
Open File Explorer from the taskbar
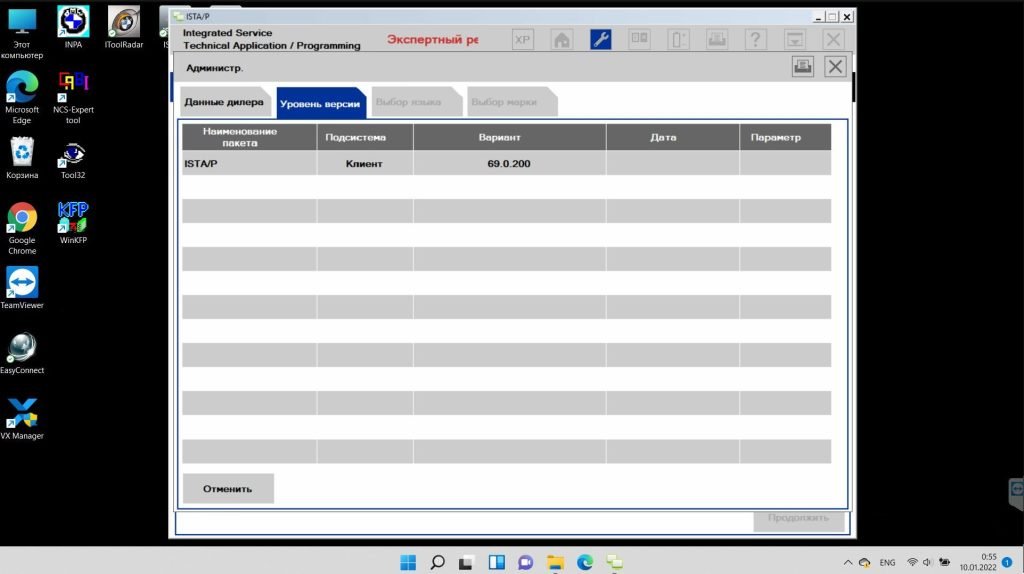tap(555, 562)
